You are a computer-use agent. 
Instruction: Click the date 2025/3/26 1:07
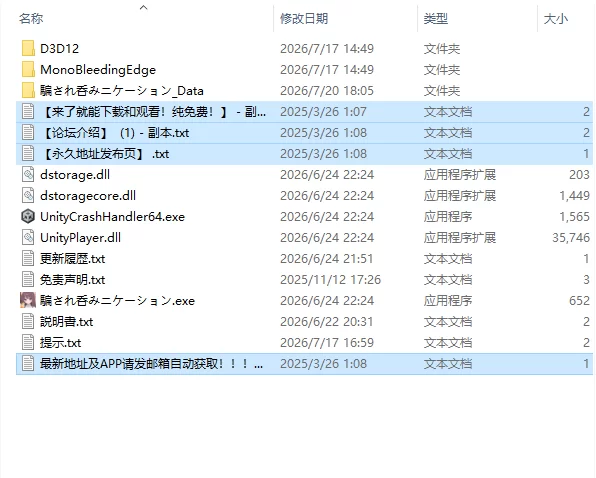(323, 112)
